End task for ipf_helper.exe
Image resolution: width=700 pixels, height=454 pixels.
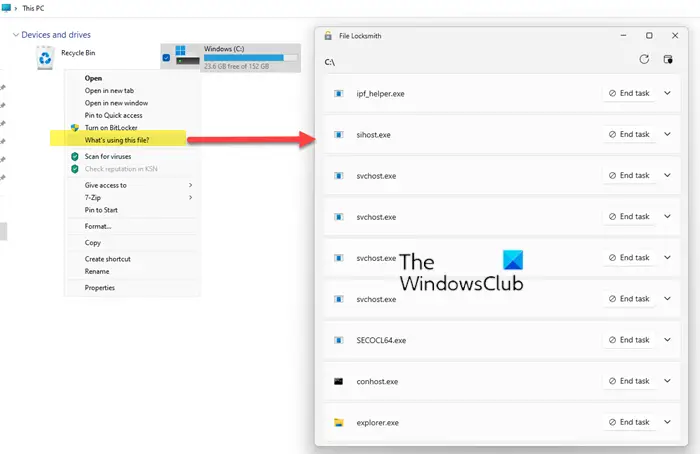coord(629,93)
